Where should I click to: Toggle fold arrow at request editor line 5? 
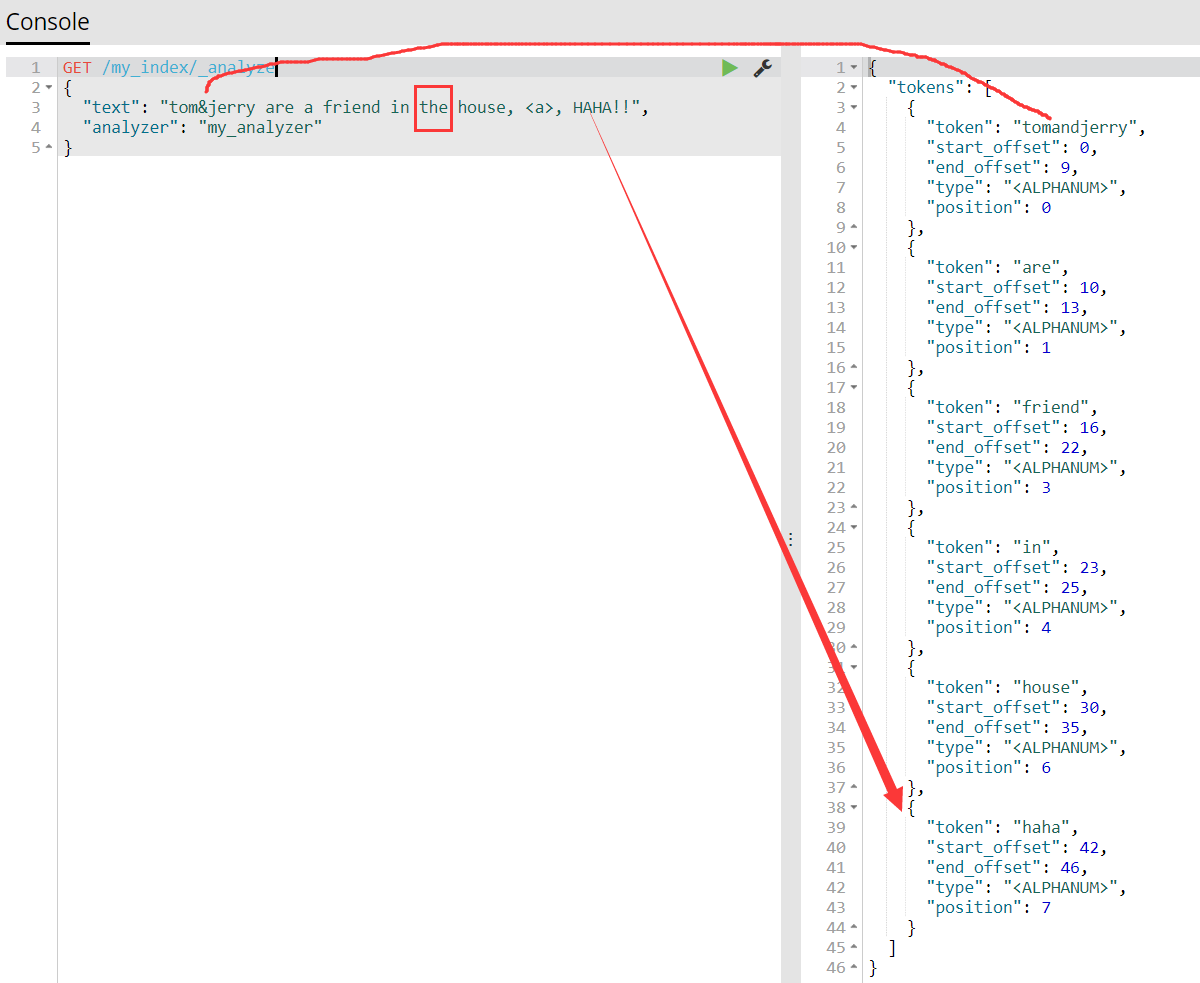tap(50, 148)
